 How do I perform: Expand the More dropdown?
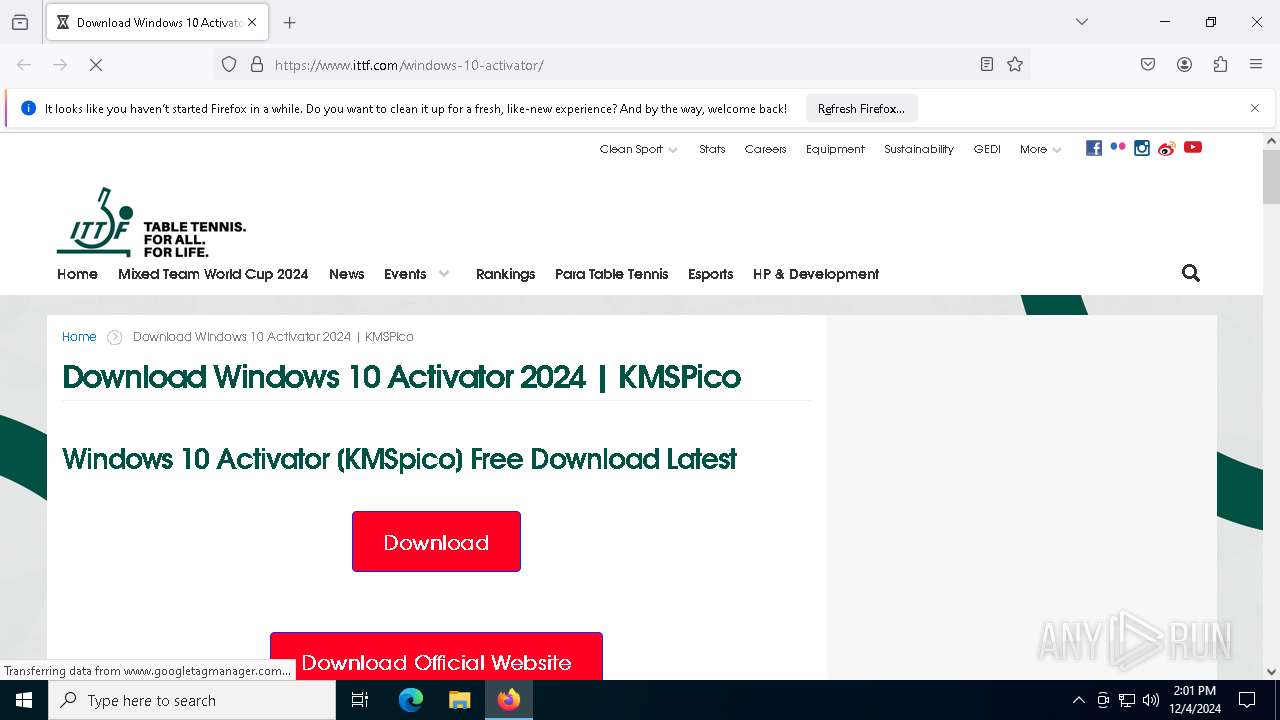point(1040,149)
